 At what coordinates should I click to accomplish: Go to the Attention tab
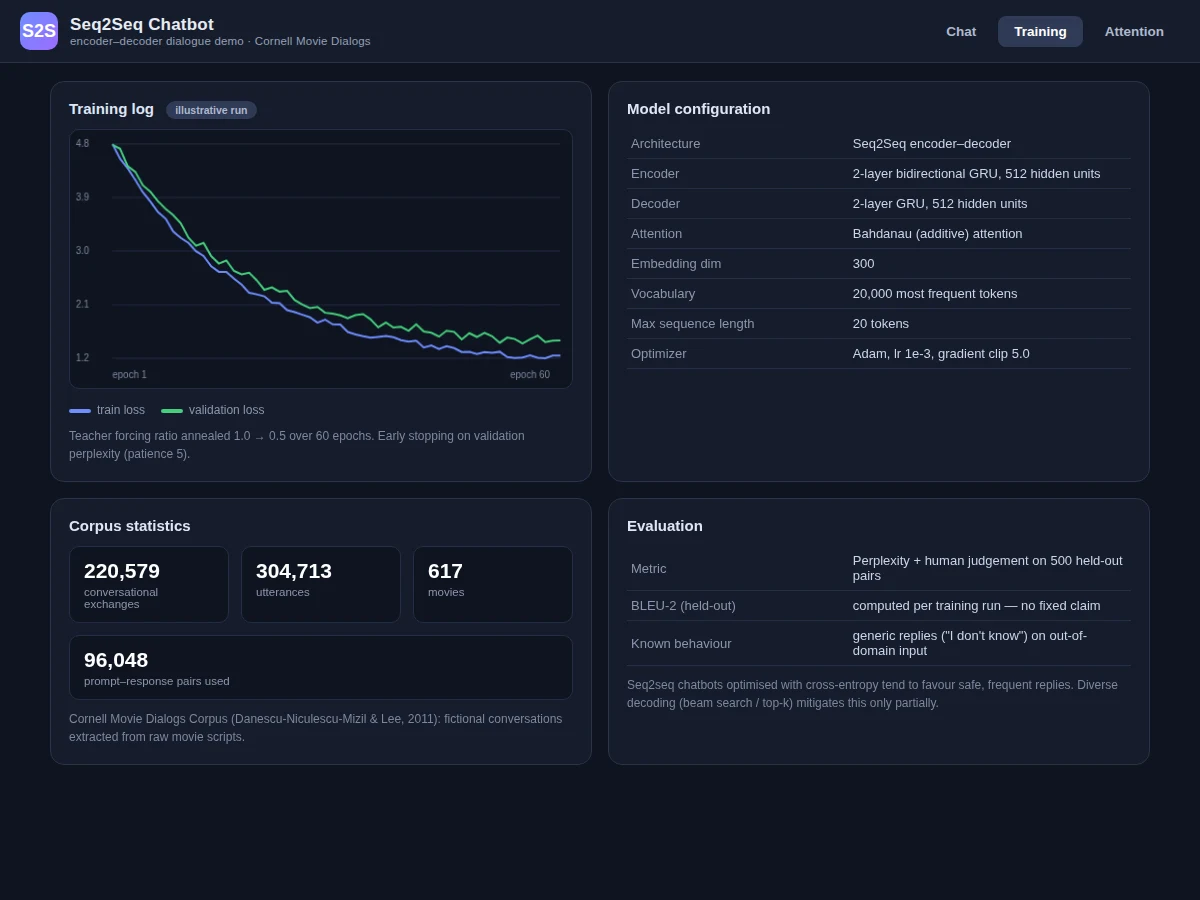1134,31
